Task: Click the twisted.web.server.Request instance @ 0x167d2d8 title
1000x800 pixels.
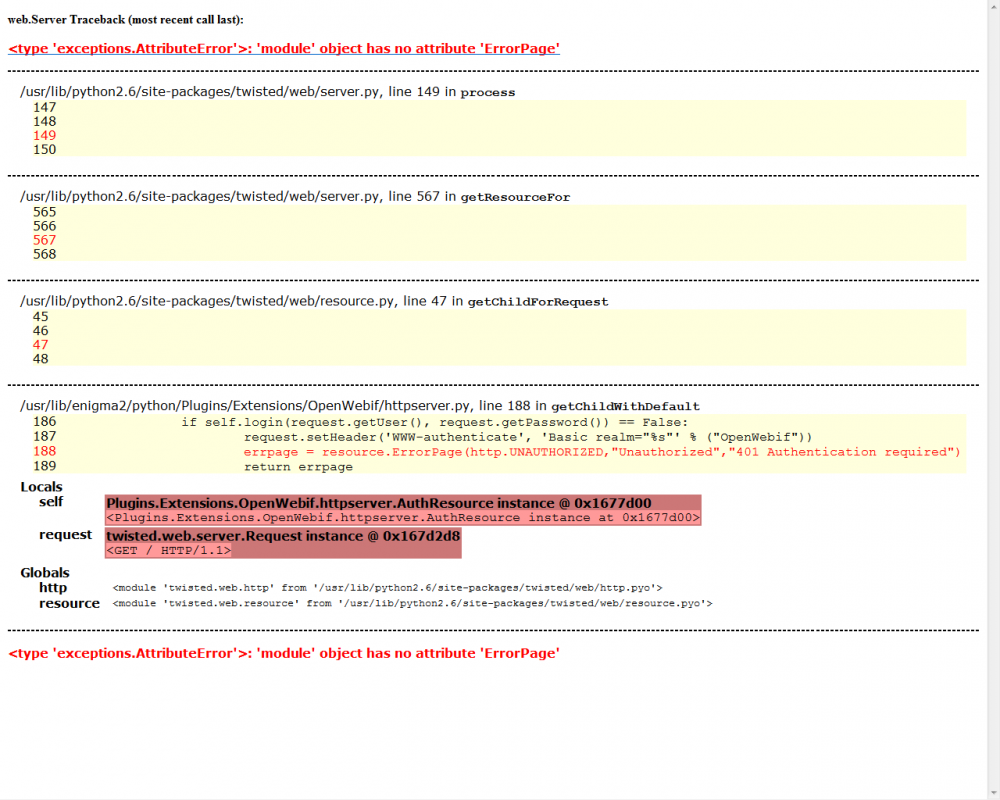Action: point(283,536)
